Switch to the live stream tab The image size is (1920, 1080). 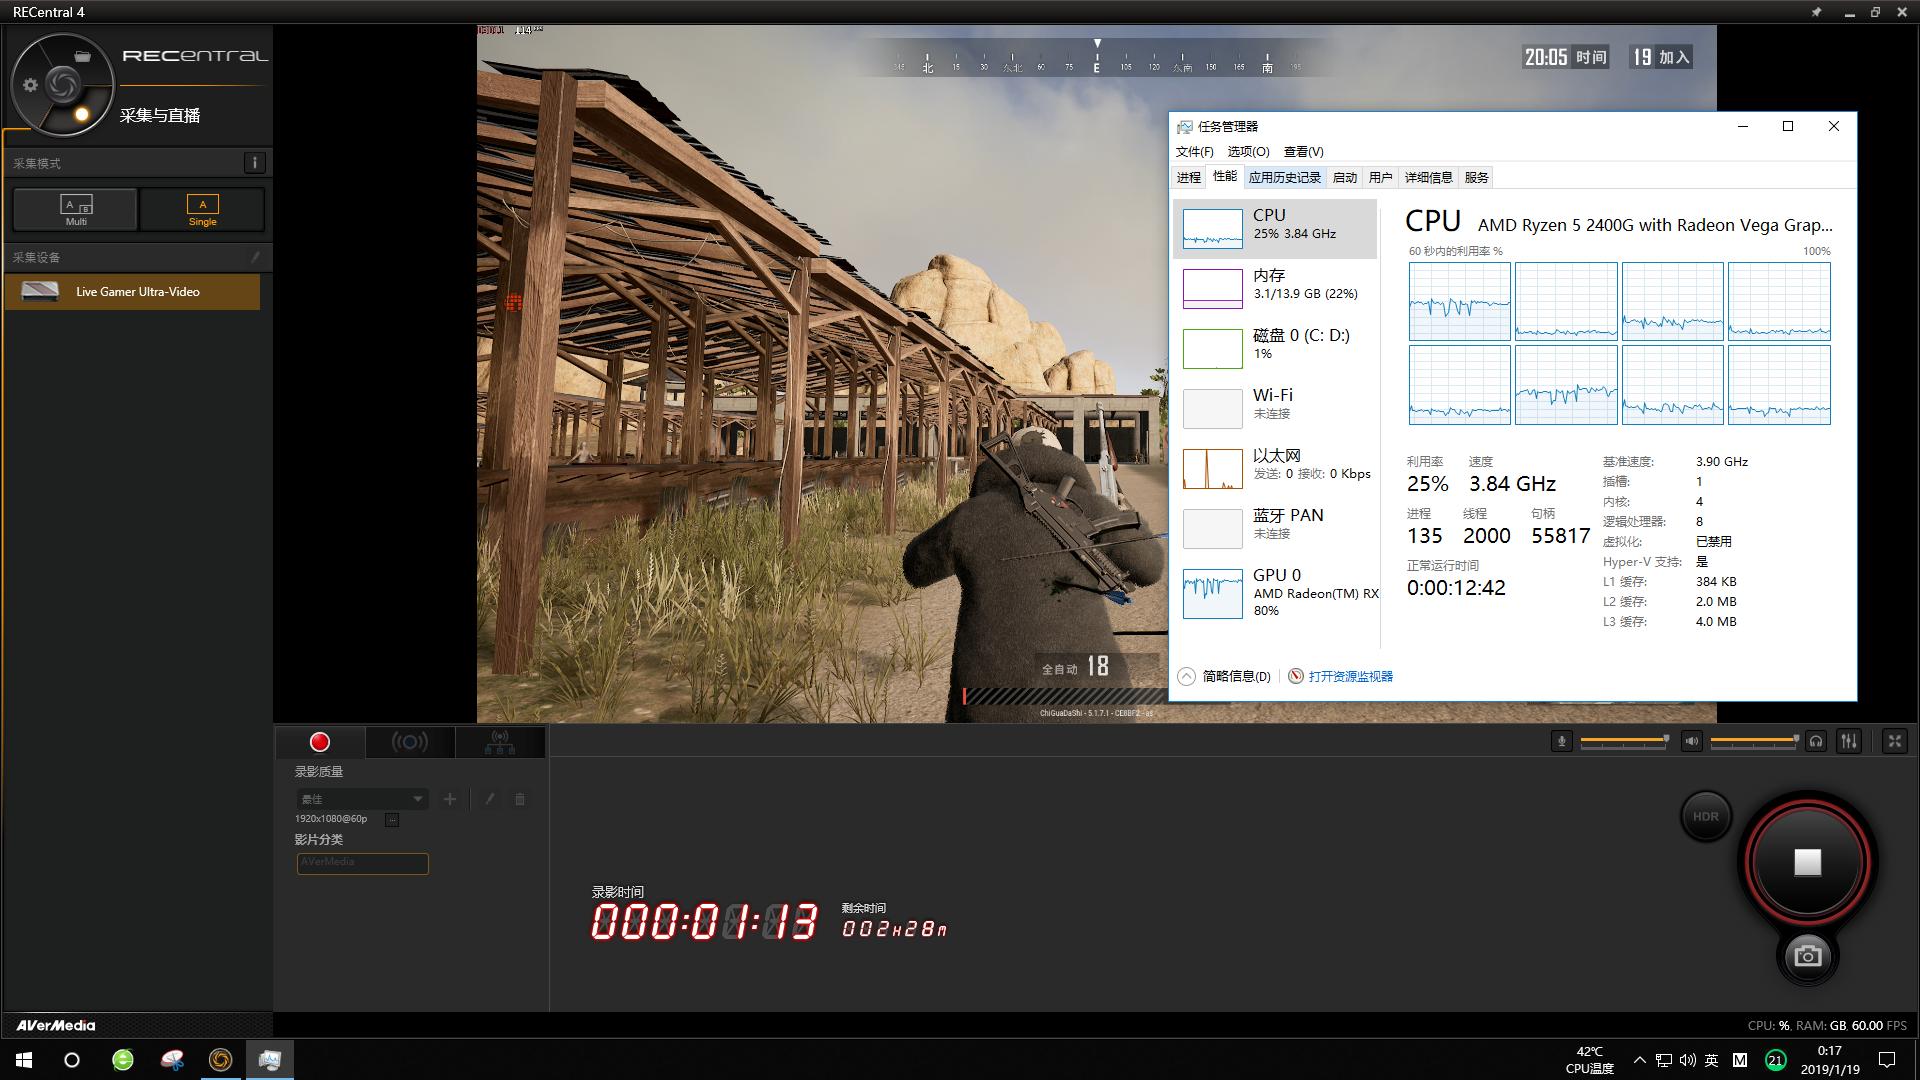[410, 742]
